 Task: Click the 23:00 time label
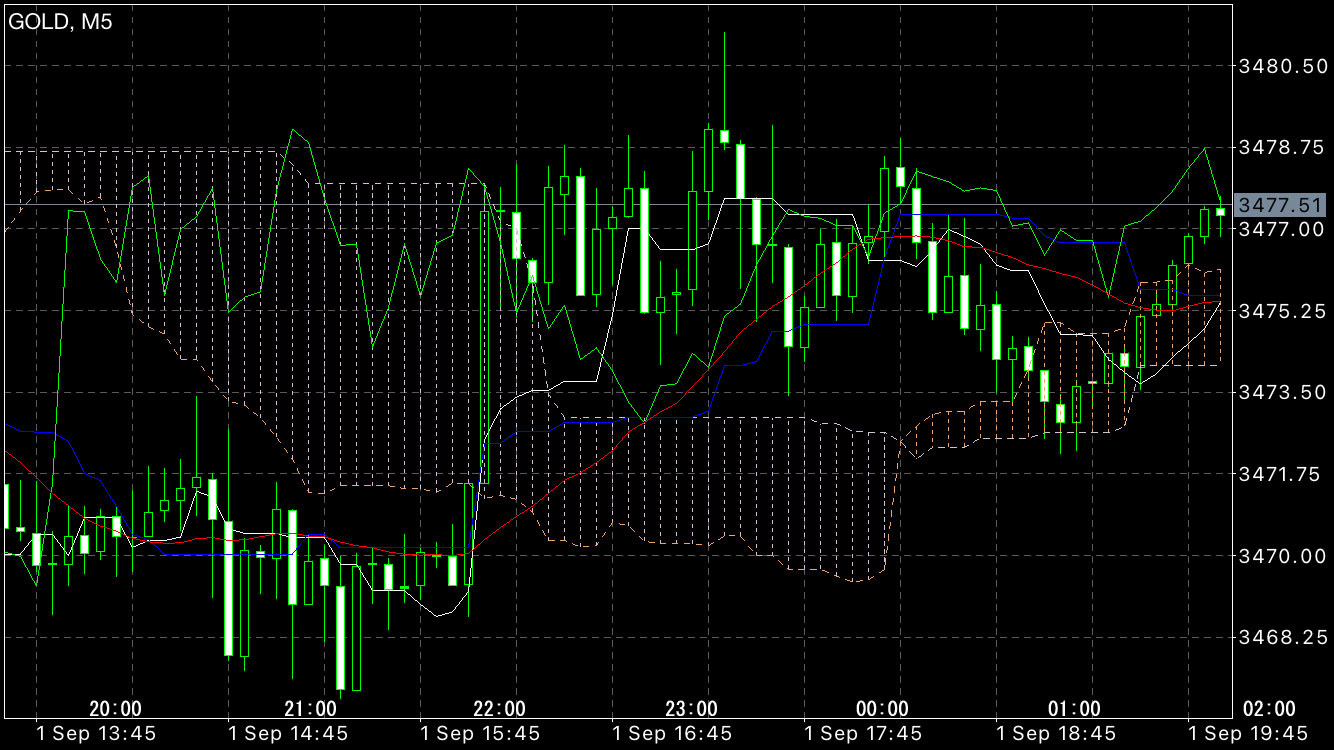pos(692,709)
